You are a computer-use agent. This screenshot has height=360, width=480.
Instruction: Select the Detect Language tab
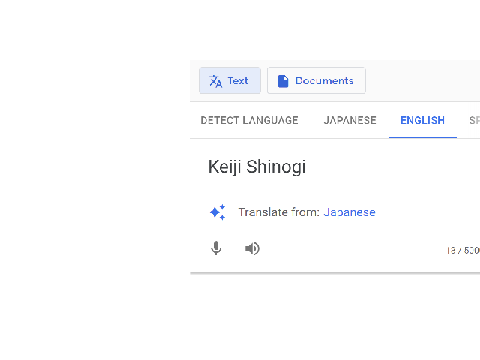point(249,120)
